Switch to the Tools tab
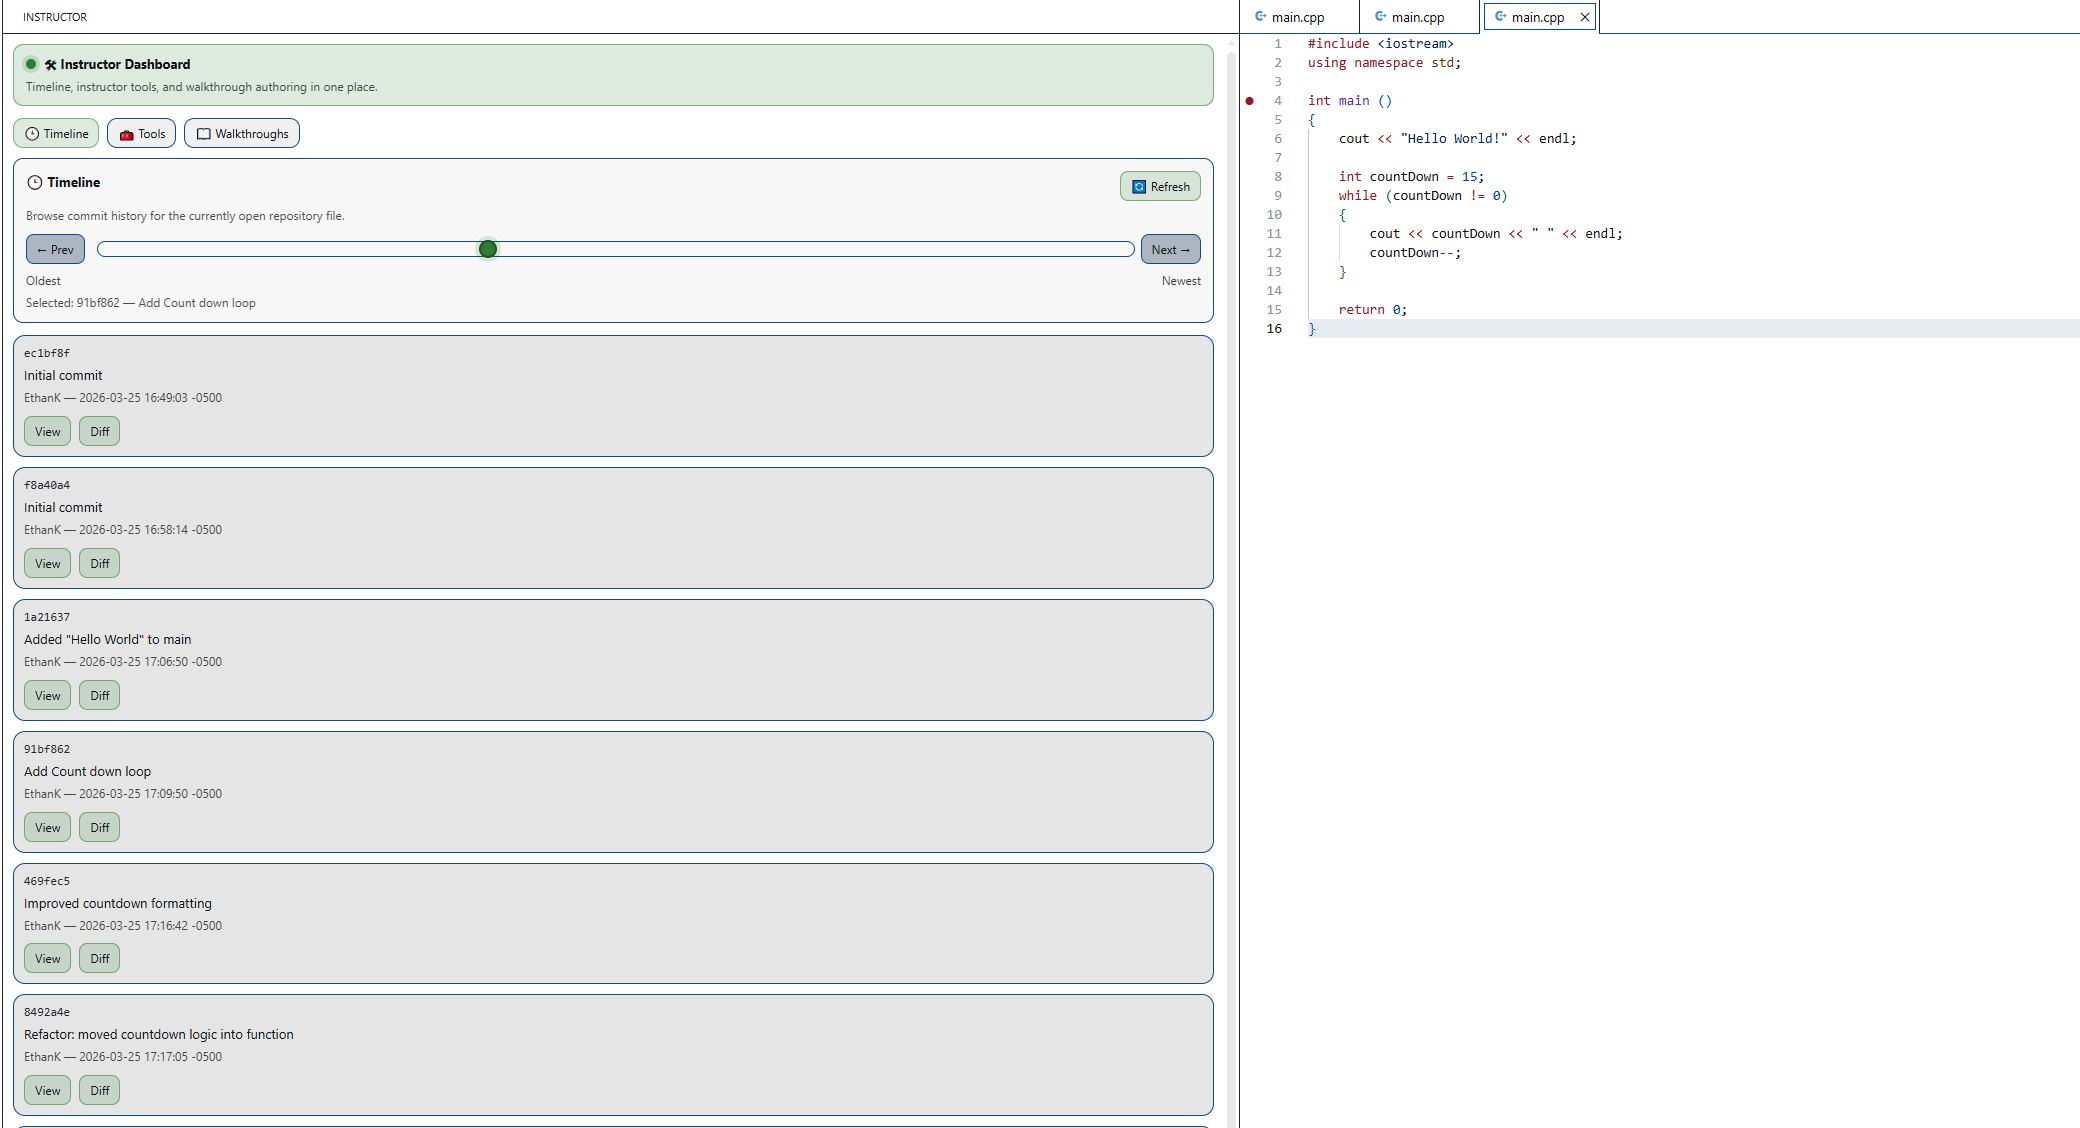 click(141, 134)
